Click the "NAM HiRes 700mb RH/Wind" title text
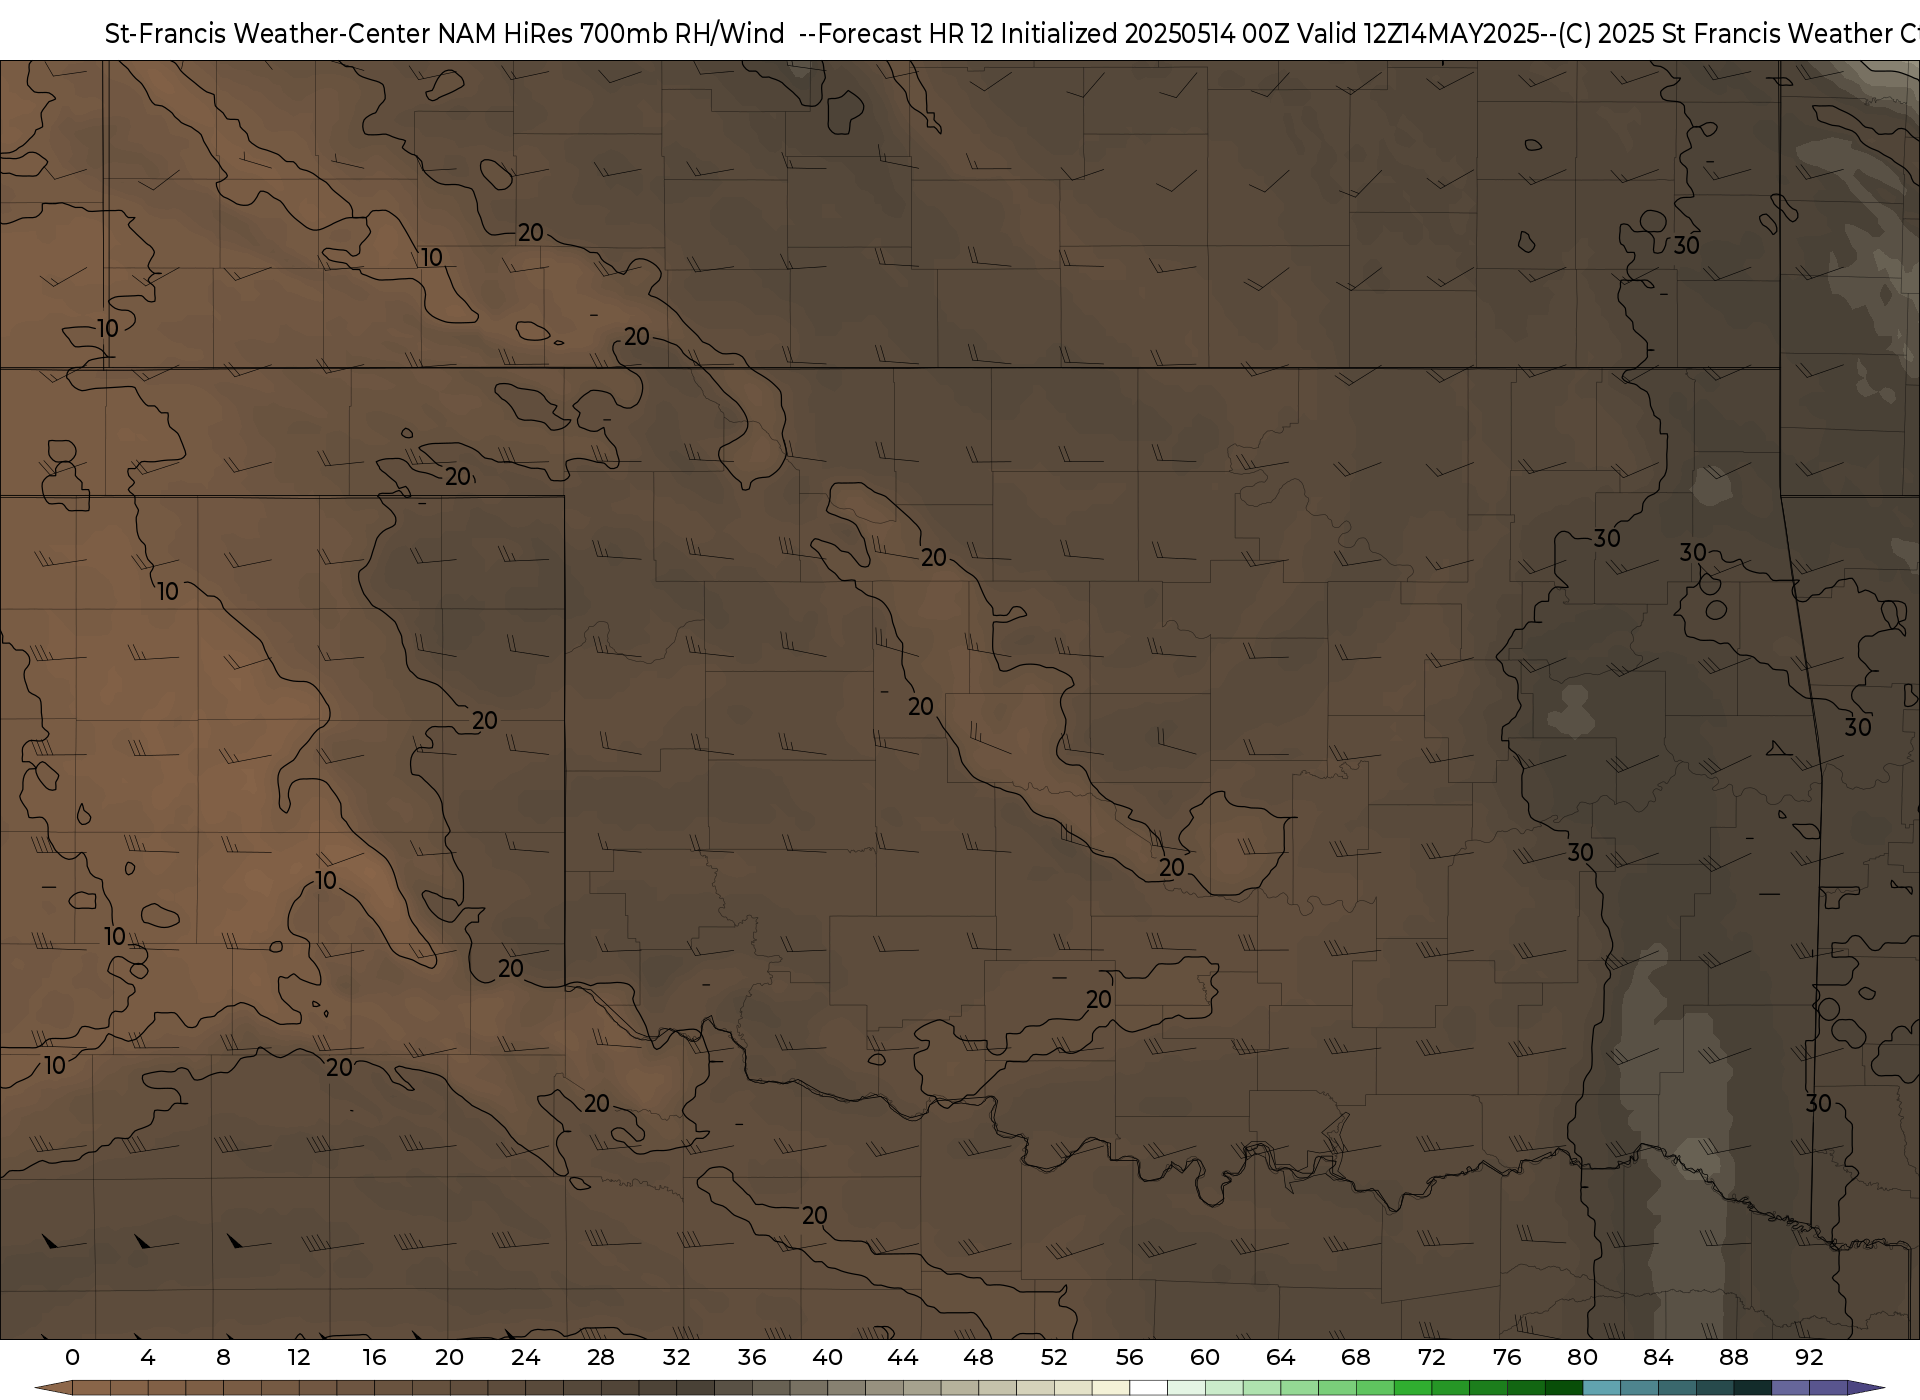The image size is (1920, 1400). pos(611,34)
